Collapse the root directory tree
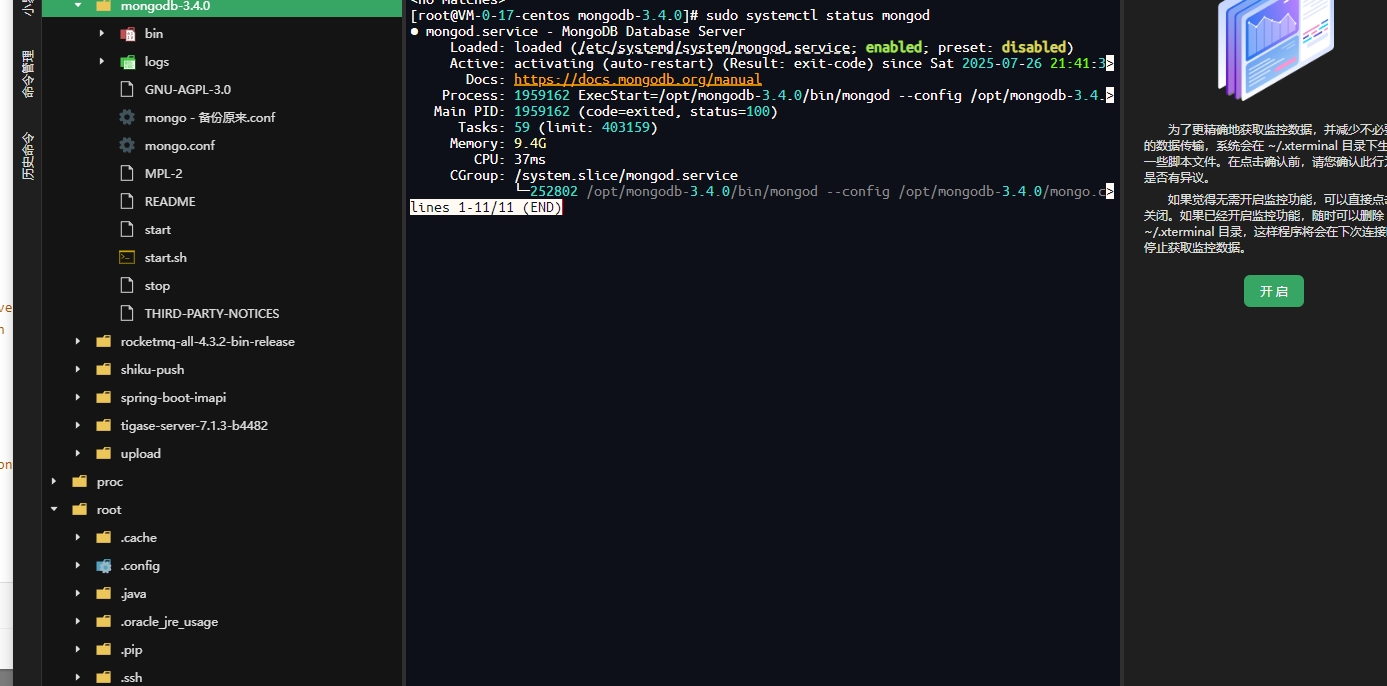The height and width of the screenshot is (686, 1387). 54,509
